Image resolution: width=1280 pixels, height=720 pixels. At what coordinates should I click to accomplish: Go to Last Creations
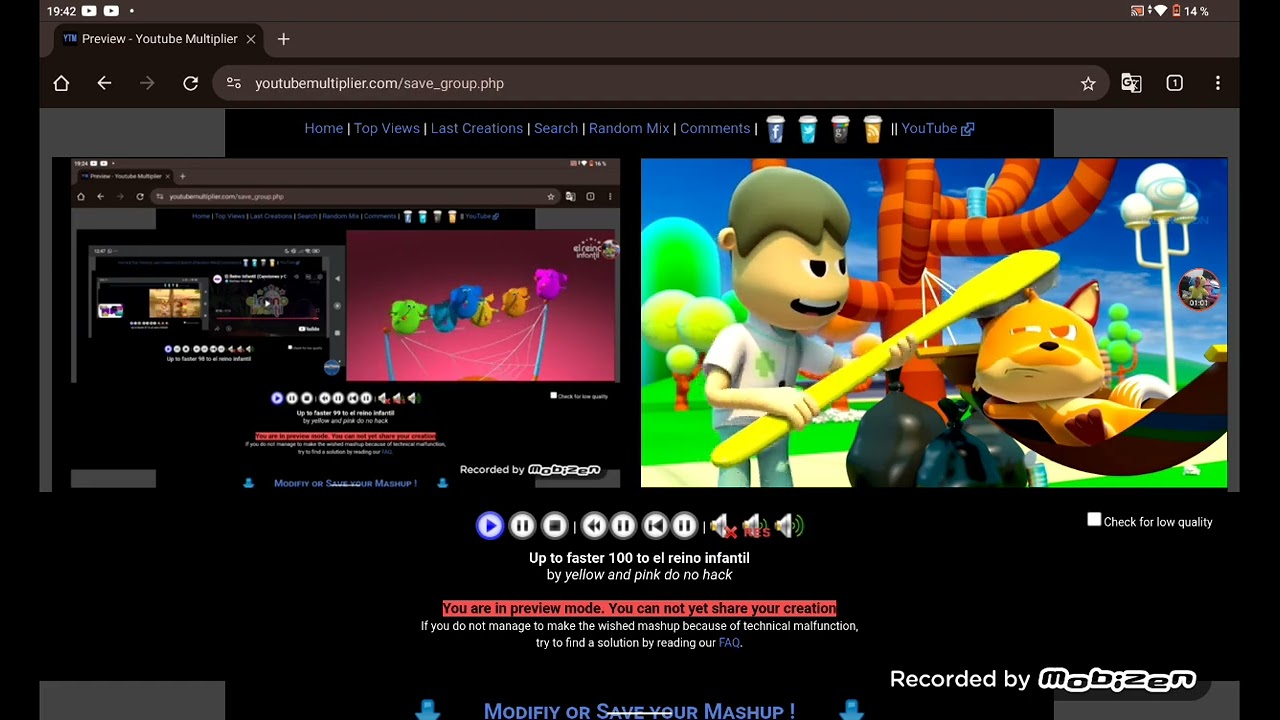point(477,128)
